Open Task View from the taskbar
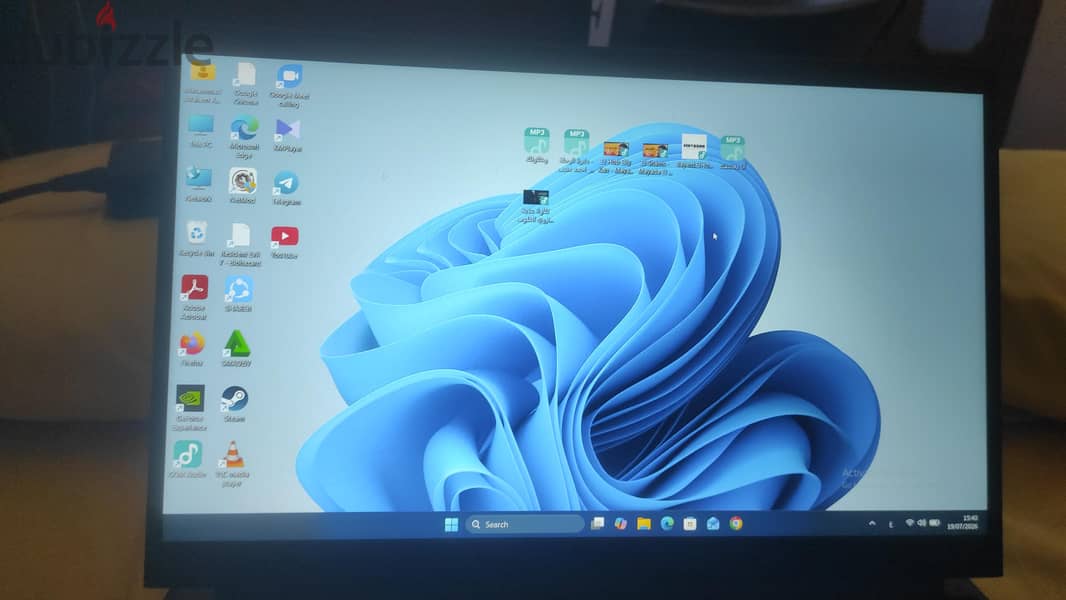Viewport: 1066px width, 600px height. click(x=598, y=523)
